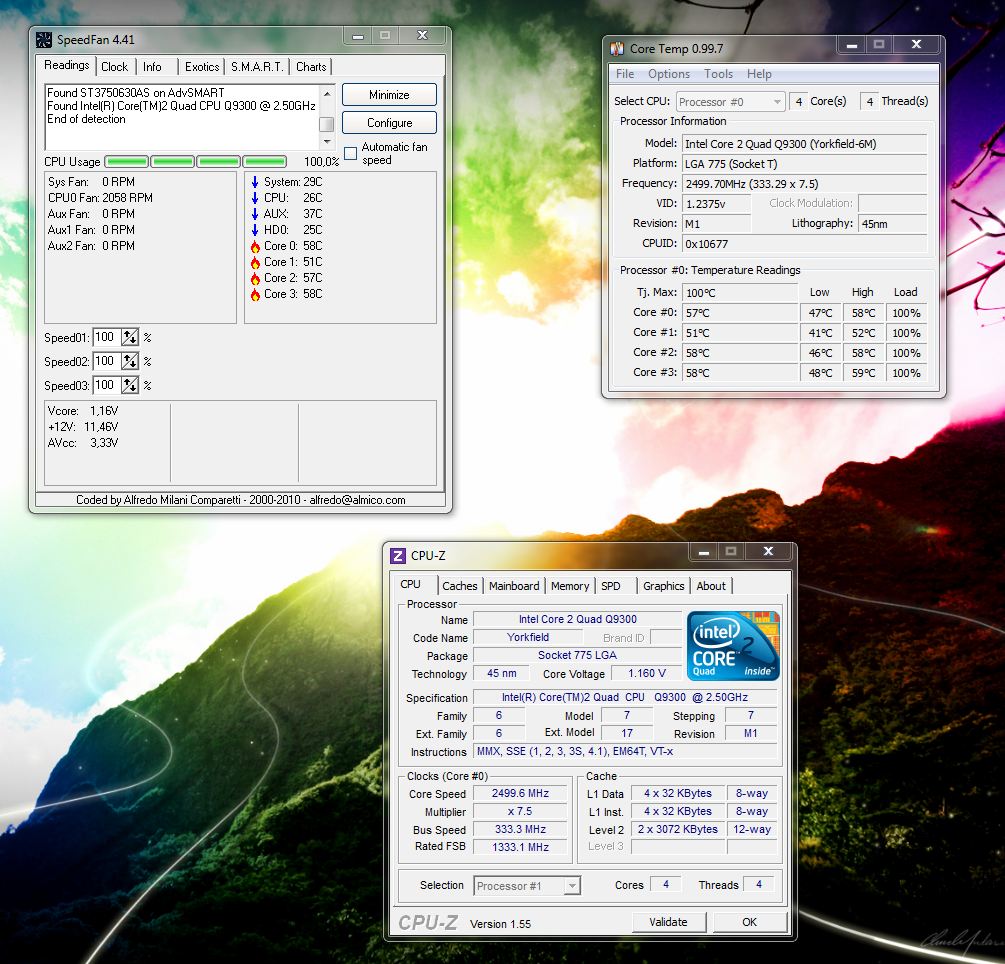The width and height of the screenshot is (1005, 964).
Task: Open the SPD tab in CPU-Z
Action: pos(611,586)
